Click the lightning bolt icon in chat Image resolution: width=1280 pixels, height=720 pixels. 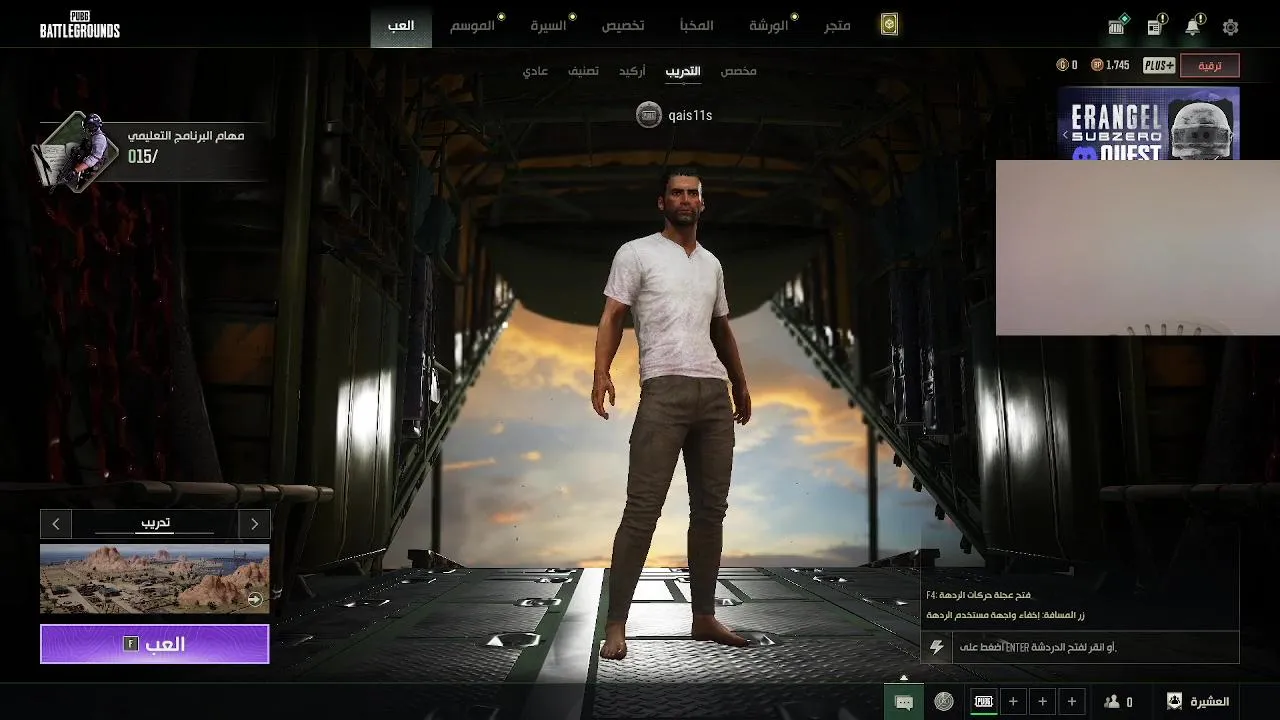937,647
